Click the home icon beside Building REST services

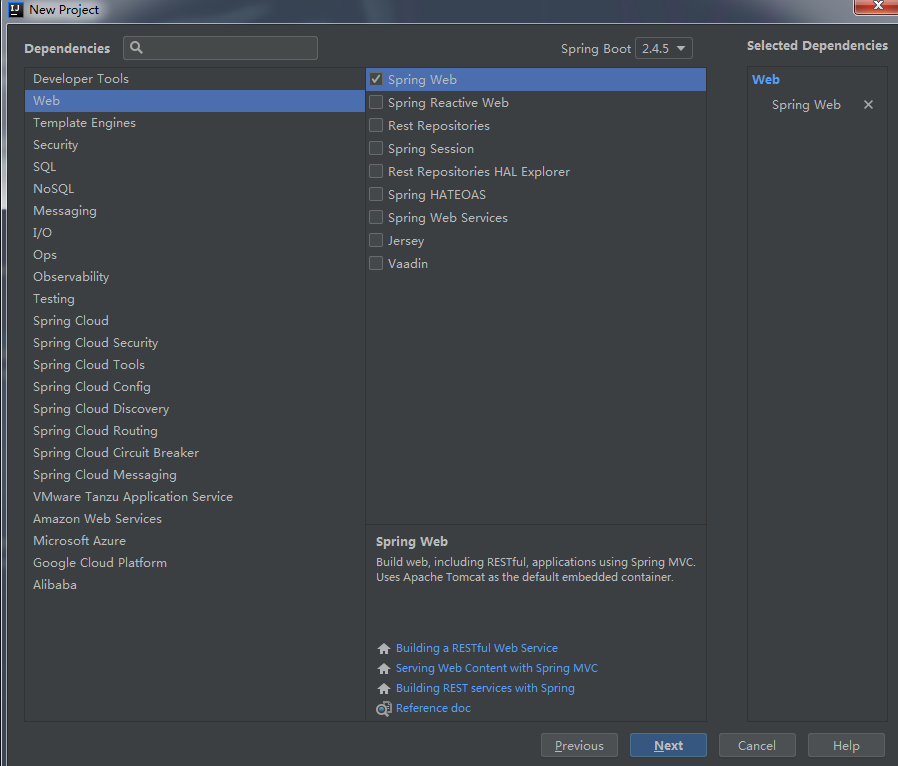pos(384,689)
